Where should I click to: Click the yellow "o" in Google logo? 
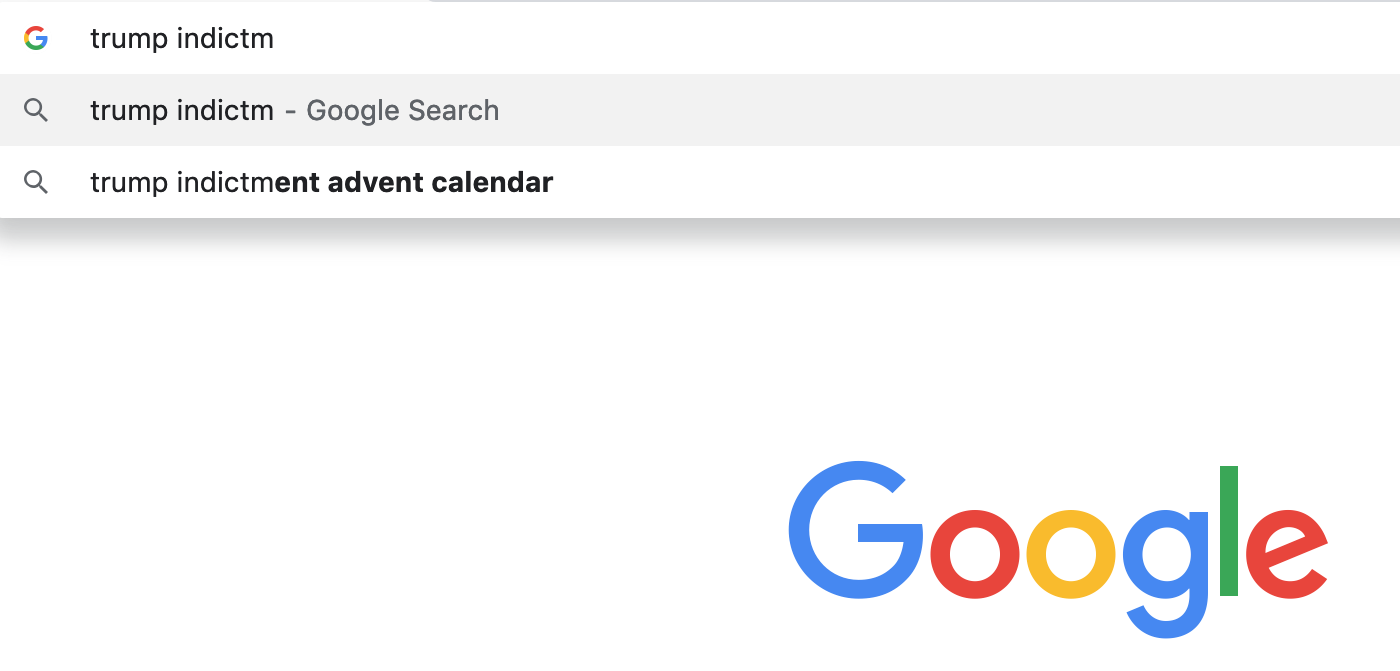tap(1072, 554)
